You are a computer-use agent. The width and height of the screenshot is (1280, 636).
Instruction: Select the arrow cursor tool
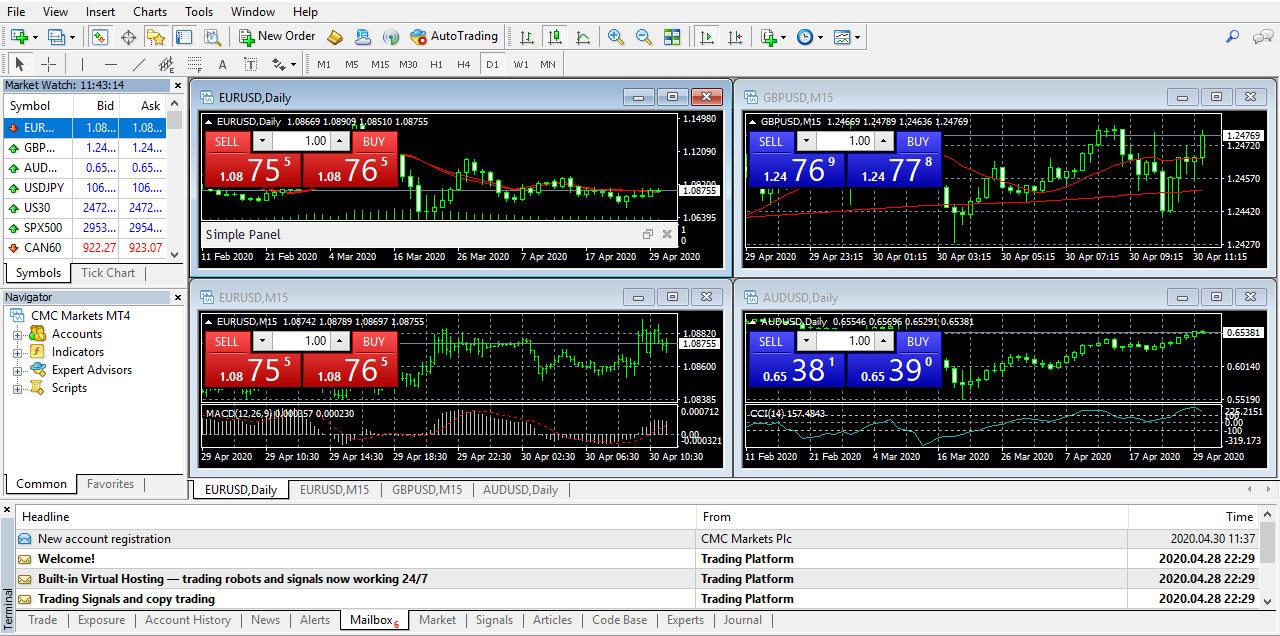tap(19, 64)
